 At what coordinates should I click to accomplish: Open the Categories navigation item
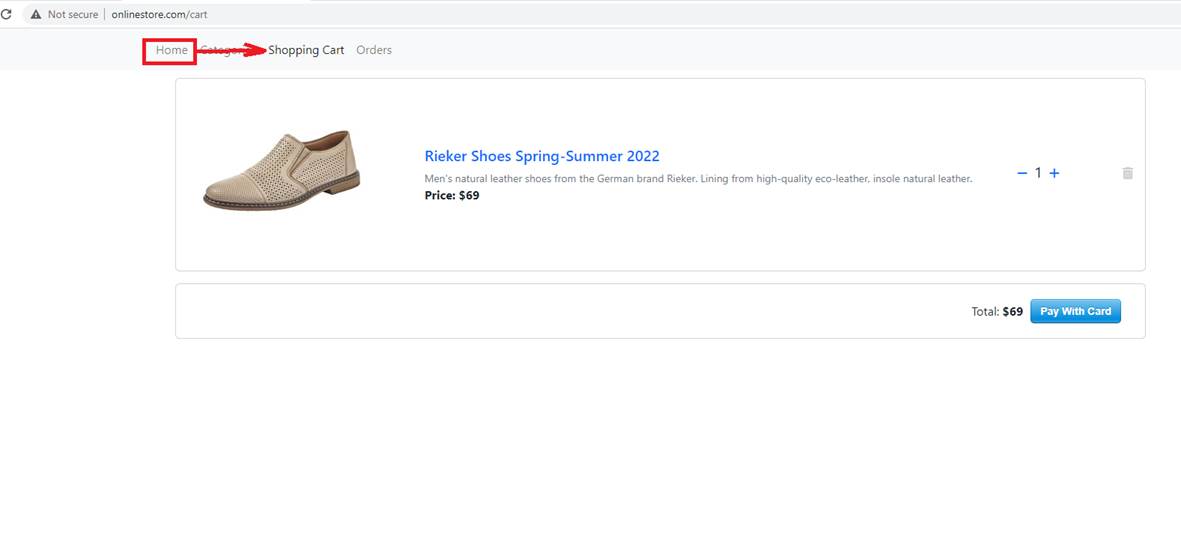(218, 50)
